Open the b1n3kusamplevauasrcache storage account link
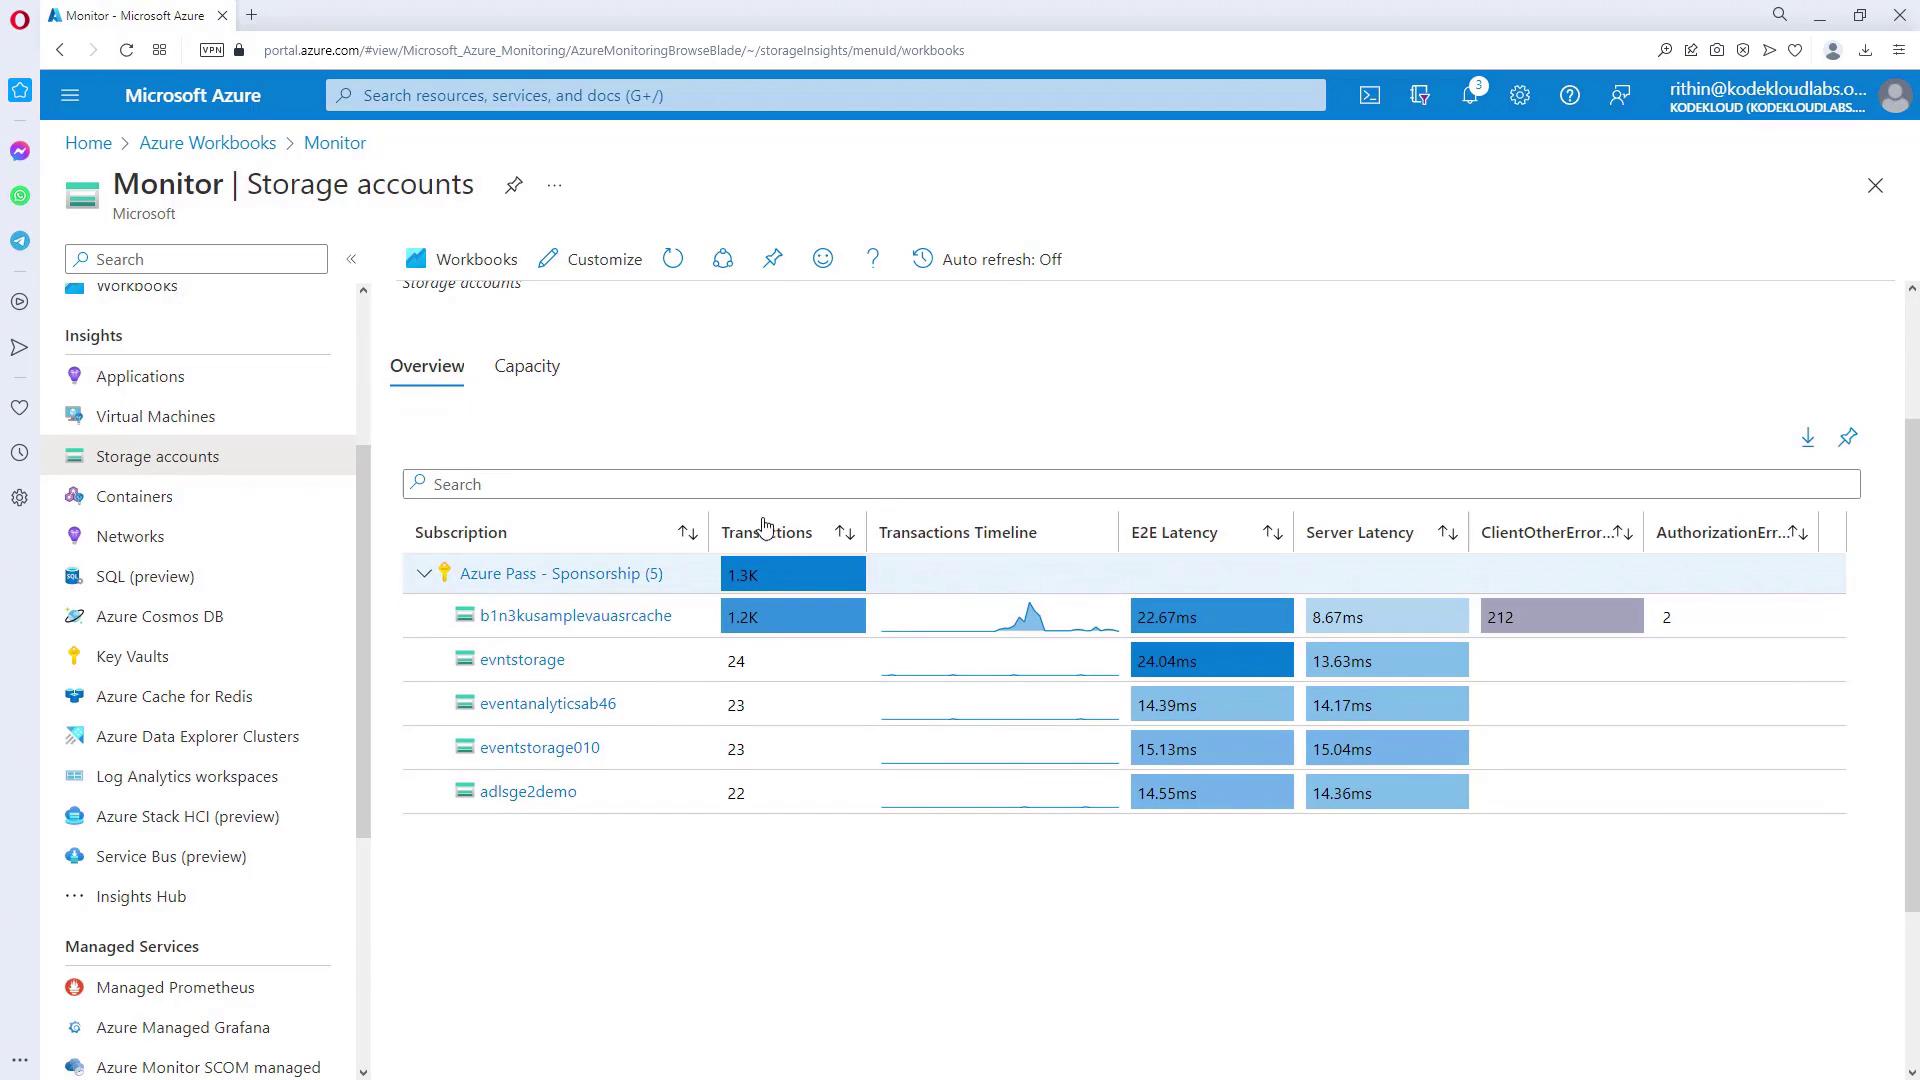This screenshot has height=1080, width=1920. (575, 616)
